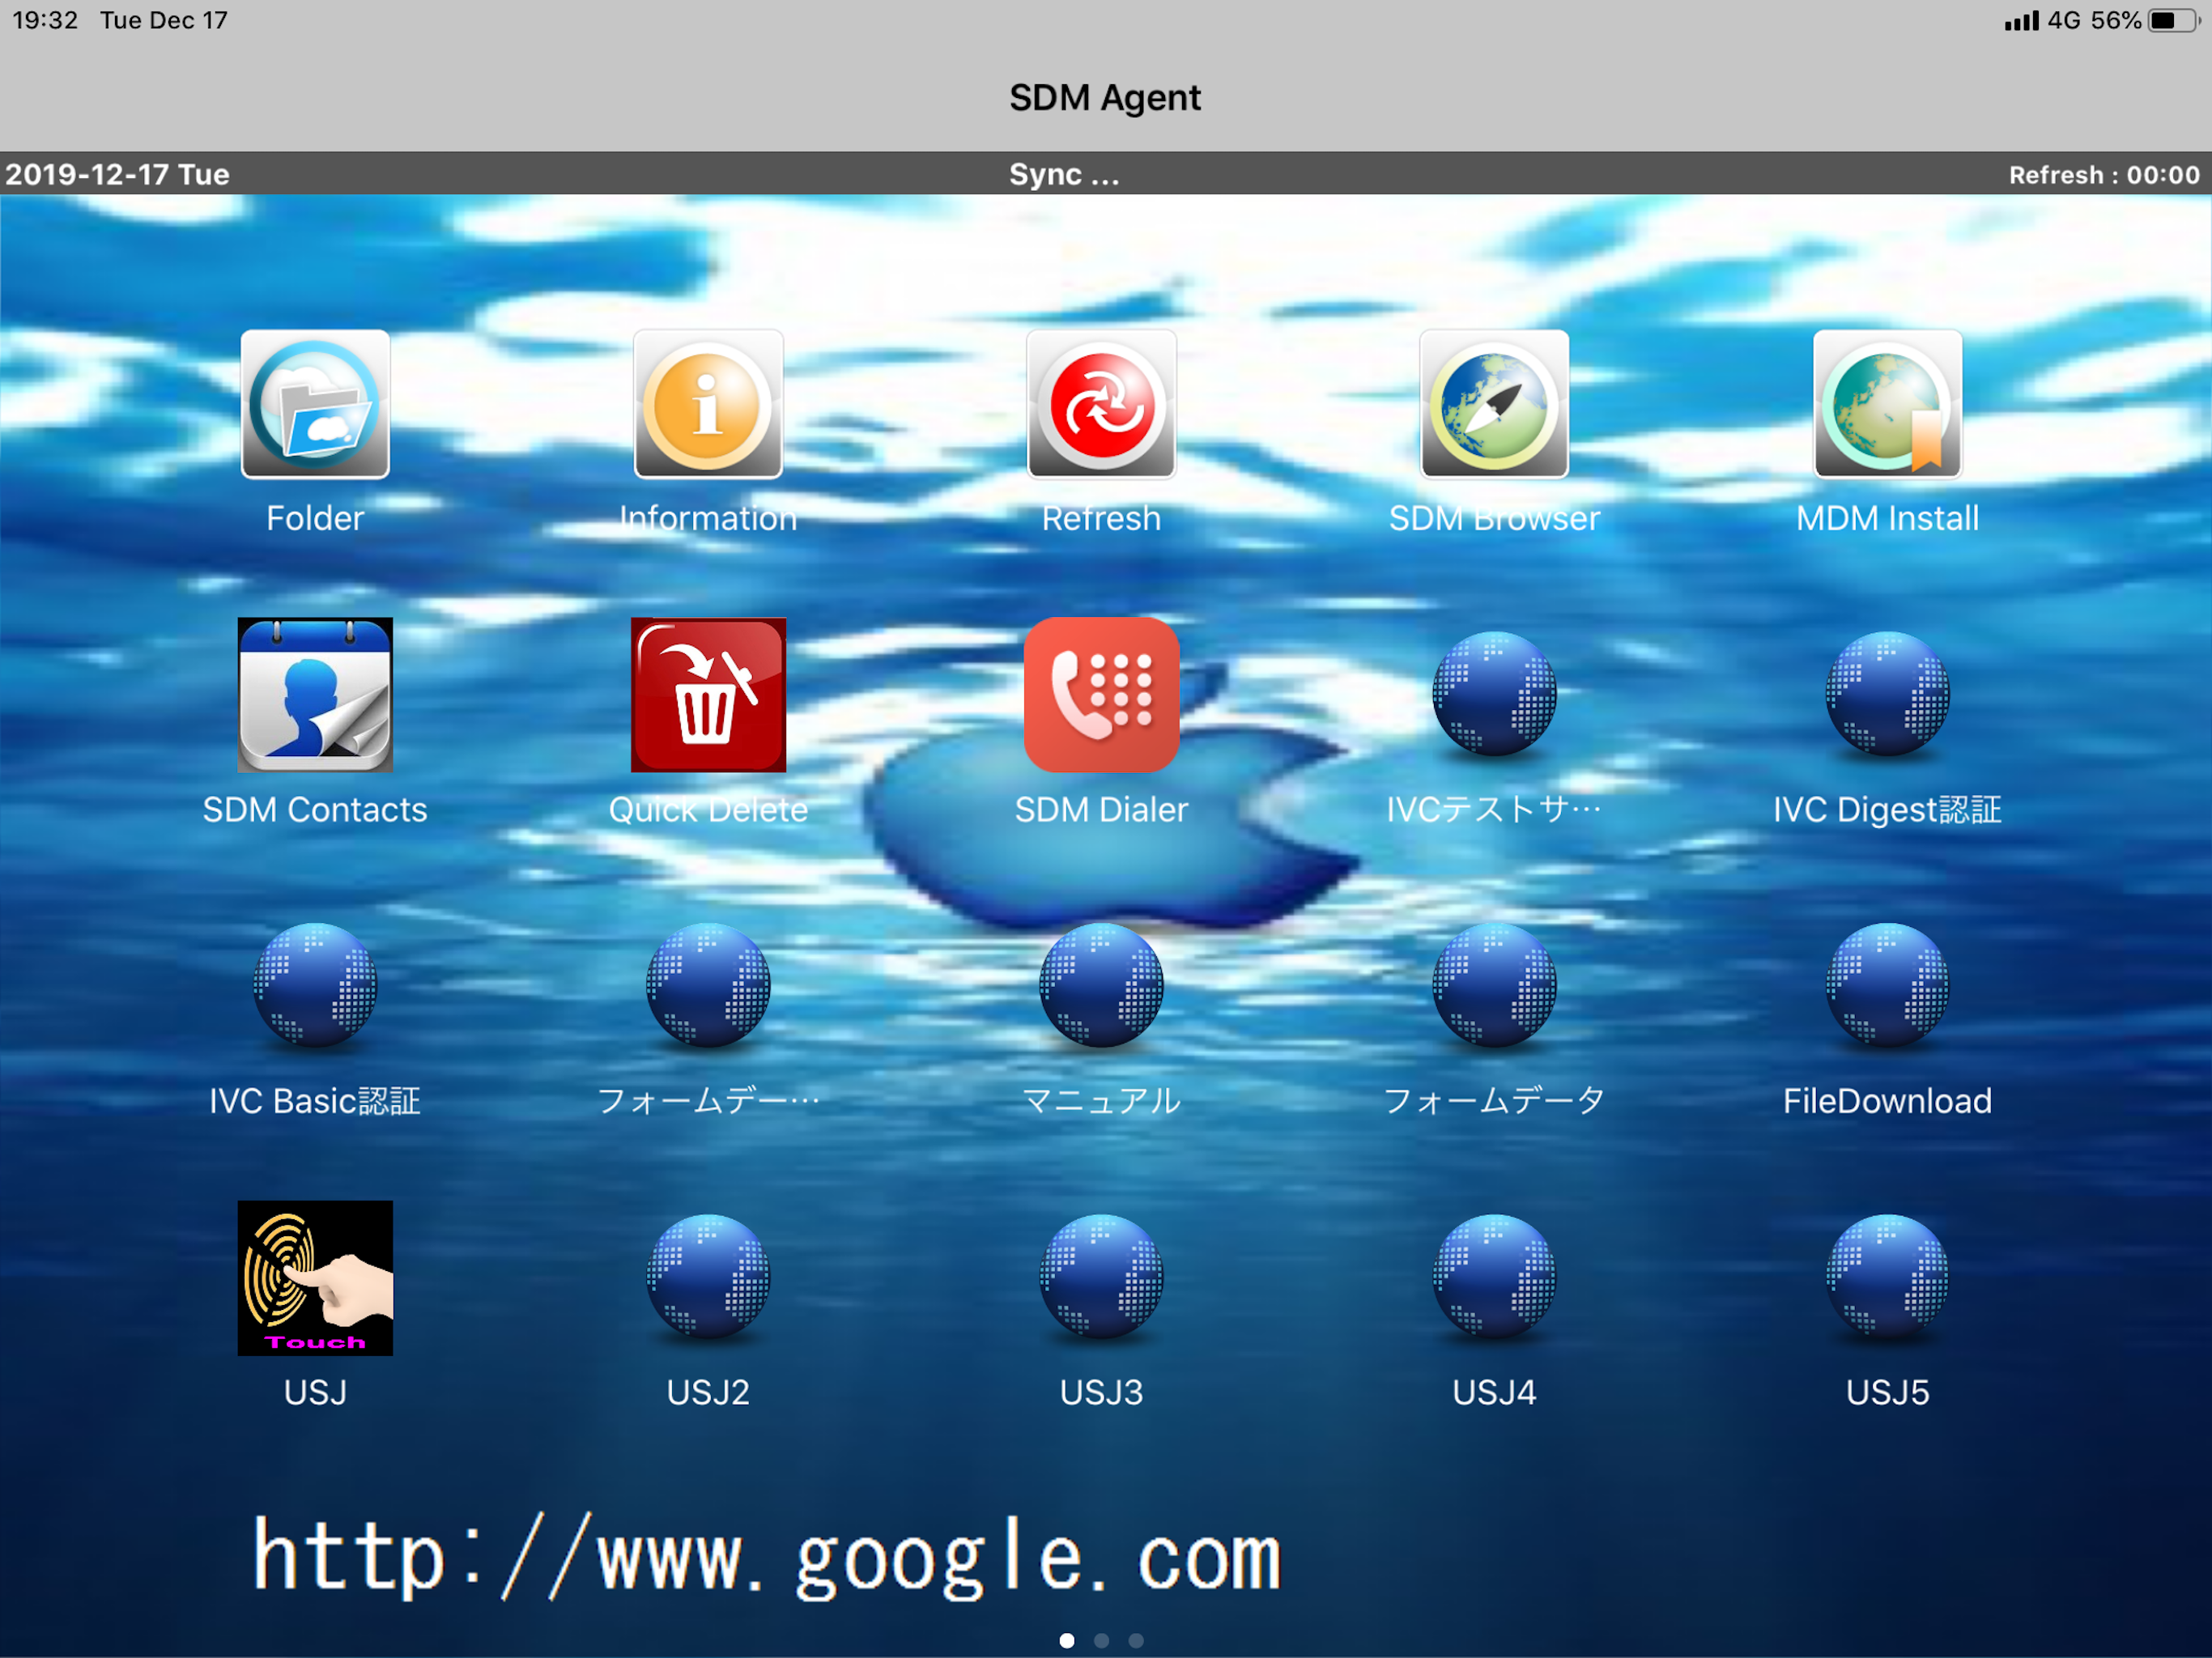Select the first page indicator dot
The image size is (2212, 1658).
tap(1067, 1640)
